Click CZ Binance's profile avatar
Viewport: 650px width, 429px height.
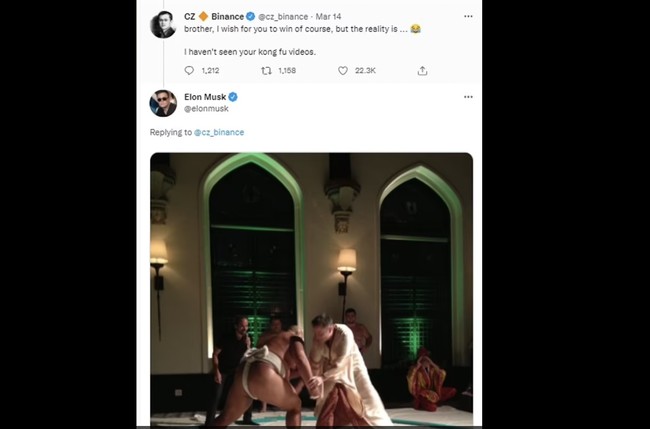[163, 25]
